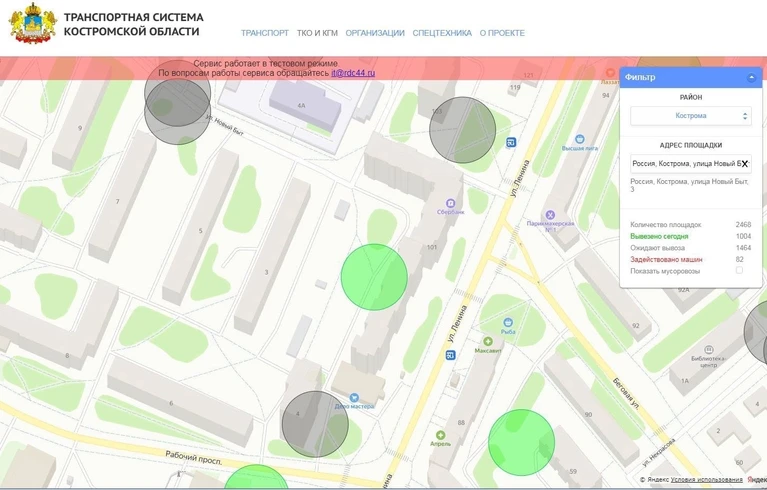
Task: Click the bus stop icon on ул. Ленина near Максавит
Action: pyautogui.click(x=451, y=355)
